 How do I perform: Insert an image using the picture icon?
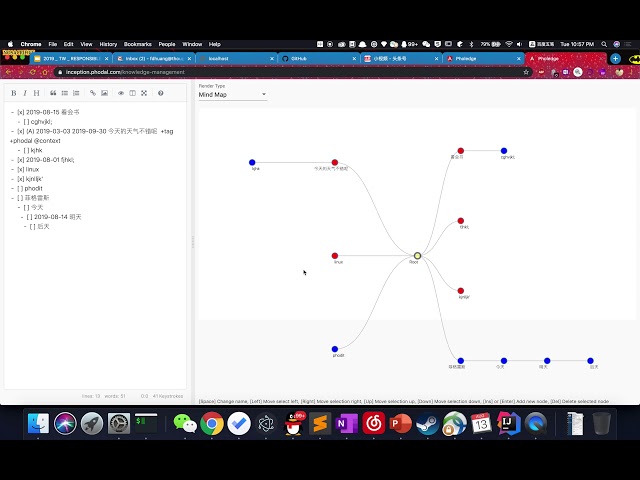click(104, 93)
